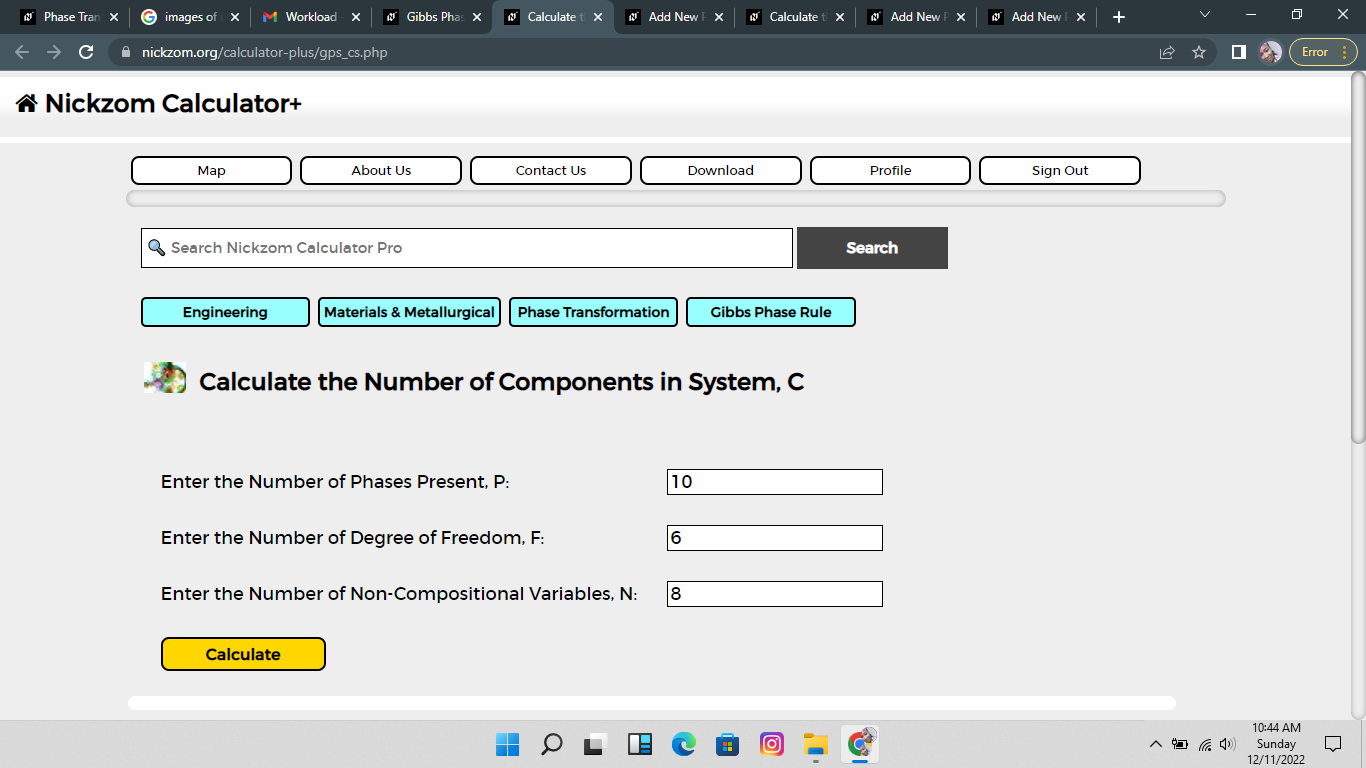Viewport: 1366px width, 768px height.
Task: Click the Degree of Freedom field
Action: point(775,538)
